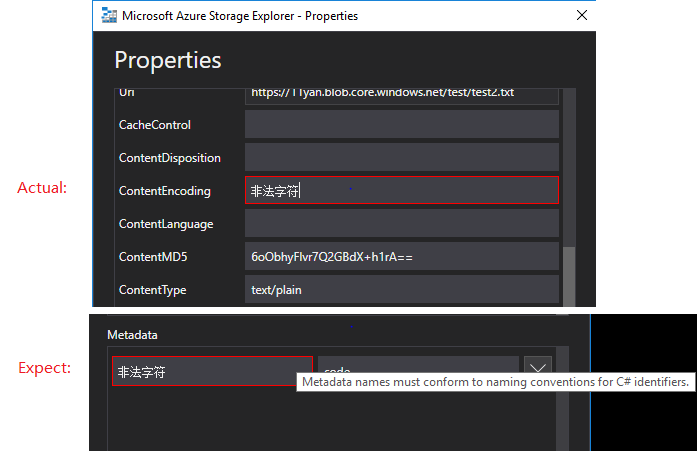
Task: Click the ContentEncoding label
Action: 164,191
